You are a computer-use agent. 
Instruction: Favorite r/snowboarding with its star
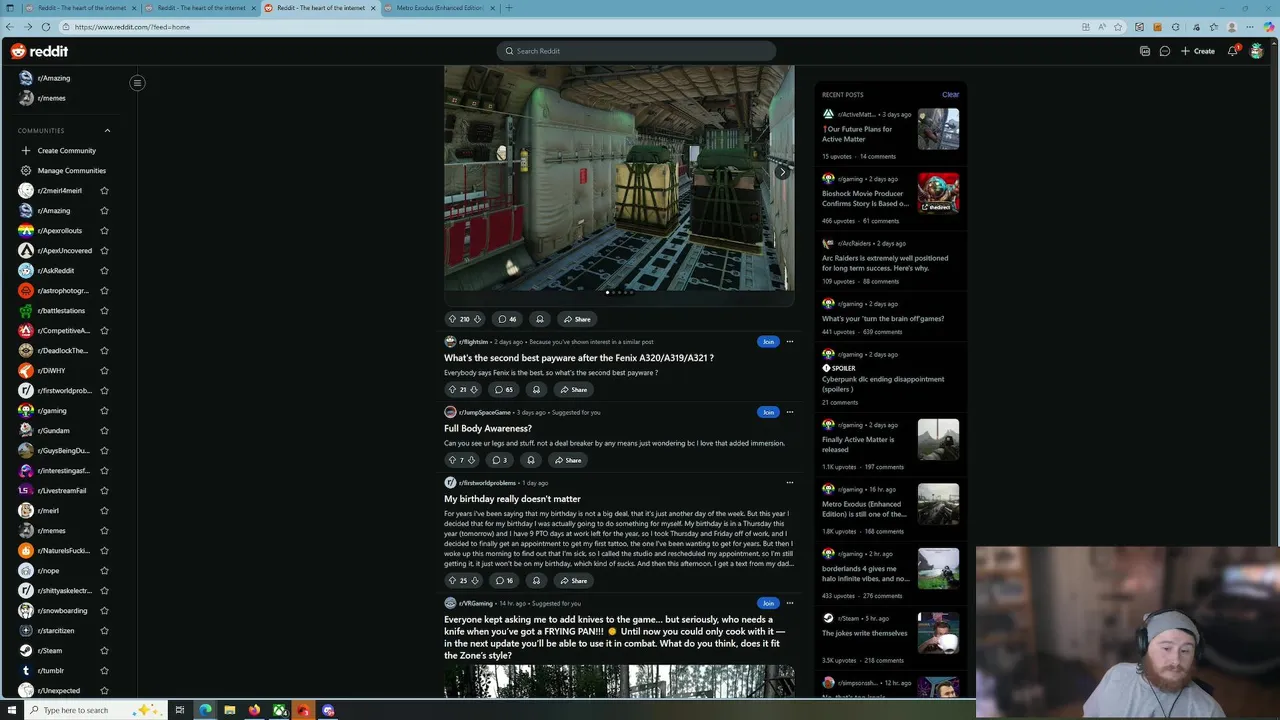click(x=104, y=611)
